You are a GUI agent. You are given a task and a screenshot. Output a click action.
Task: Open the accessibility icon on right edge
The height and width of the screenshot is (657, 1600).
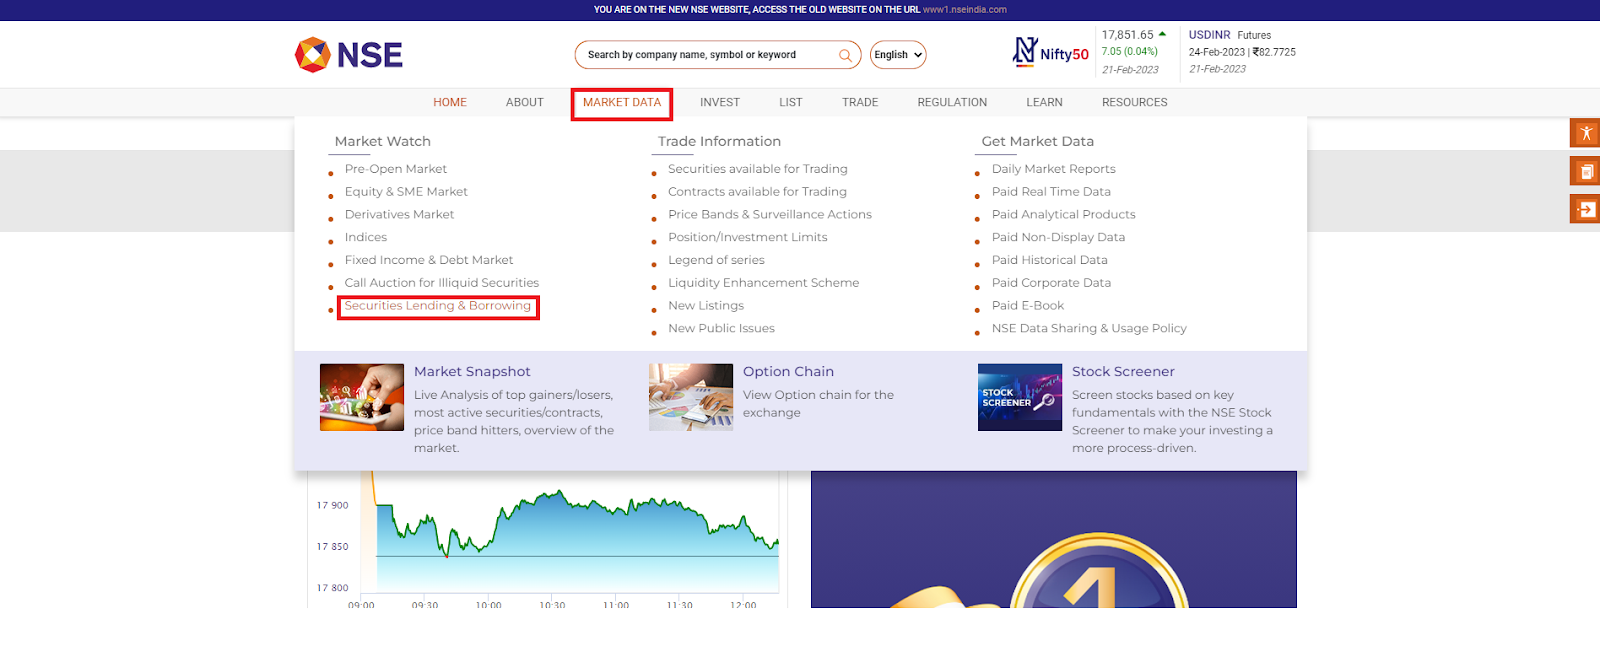(1585, 133)
